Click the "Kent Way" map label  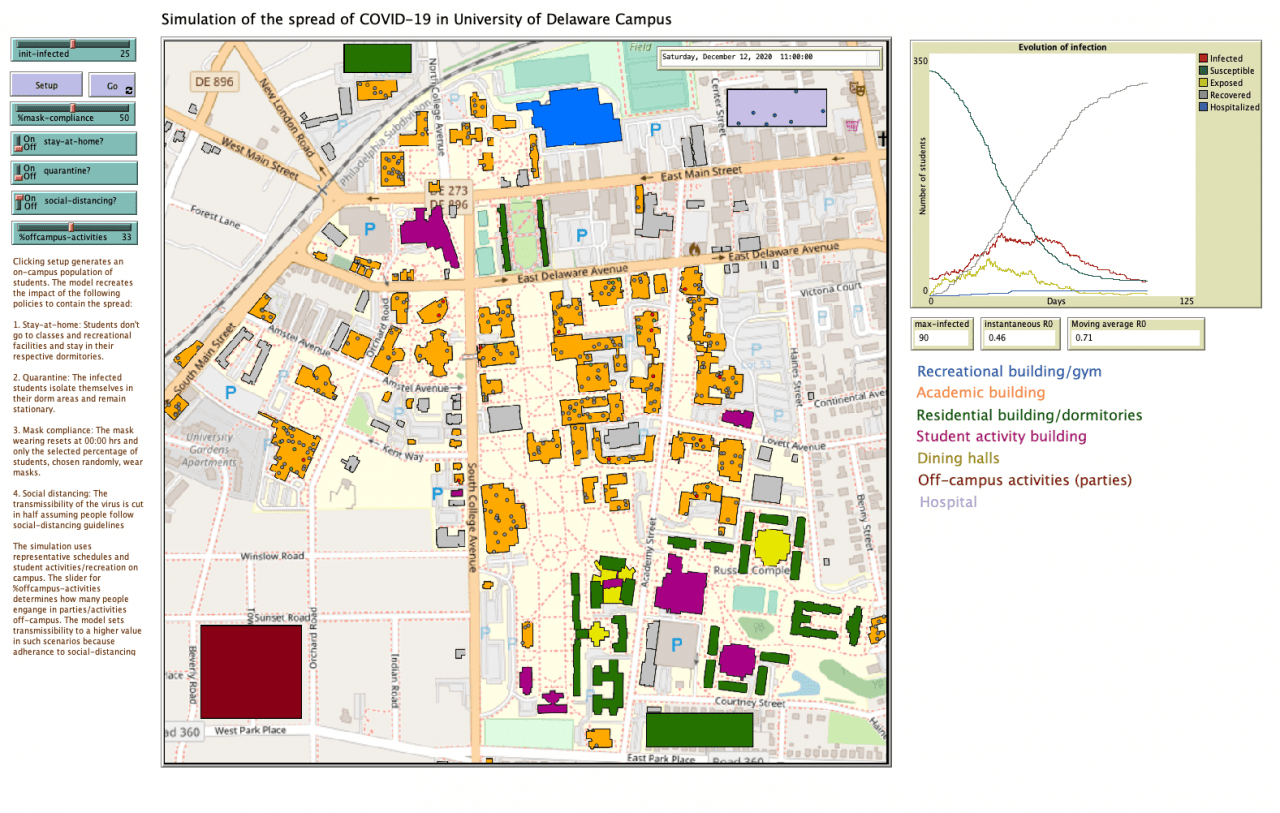tap(405, 454)
